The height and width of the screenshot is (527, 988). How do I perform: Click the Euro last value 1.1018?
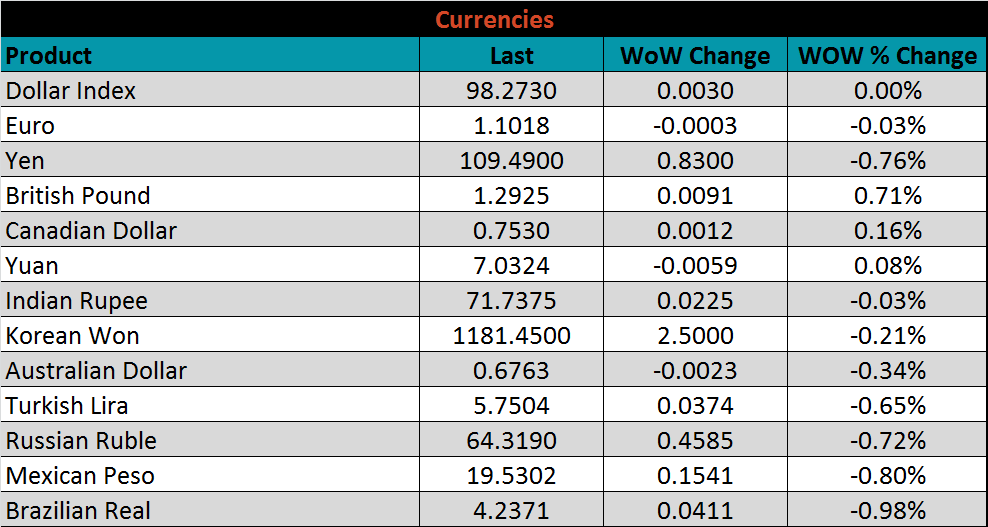(x=511, y=126)
